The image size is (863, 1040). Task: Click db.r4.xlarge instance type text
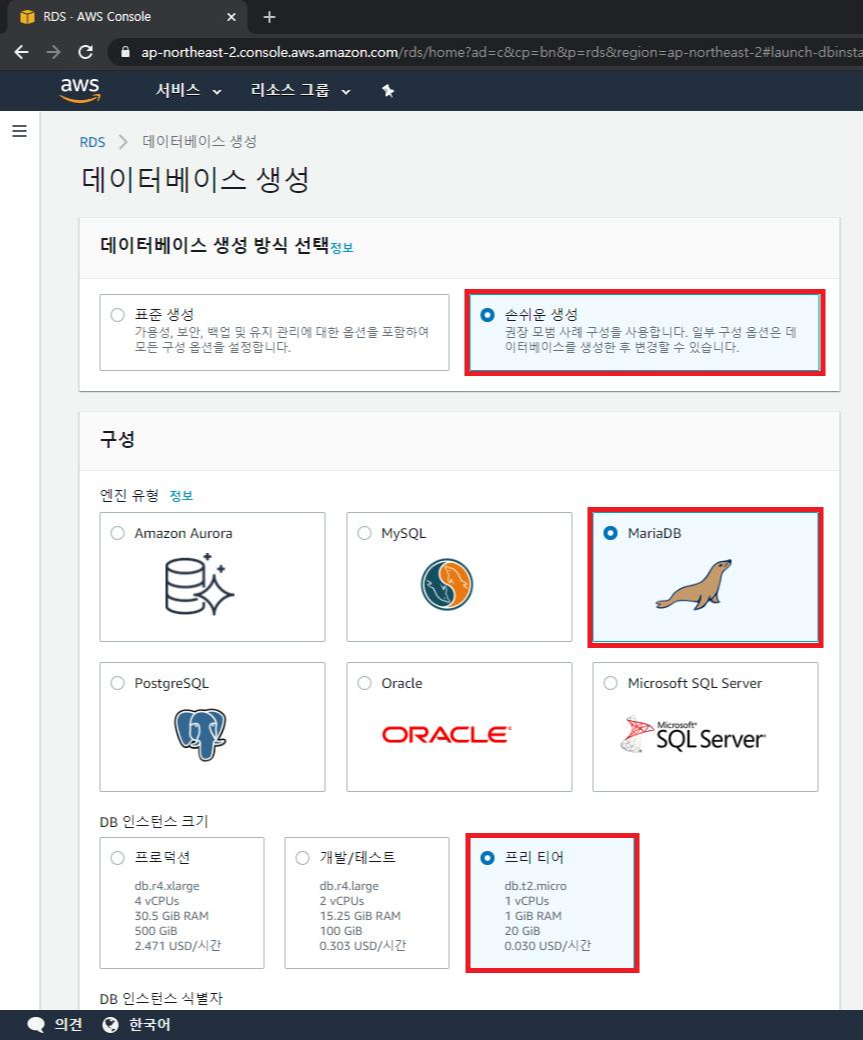[x=166, y=886]
